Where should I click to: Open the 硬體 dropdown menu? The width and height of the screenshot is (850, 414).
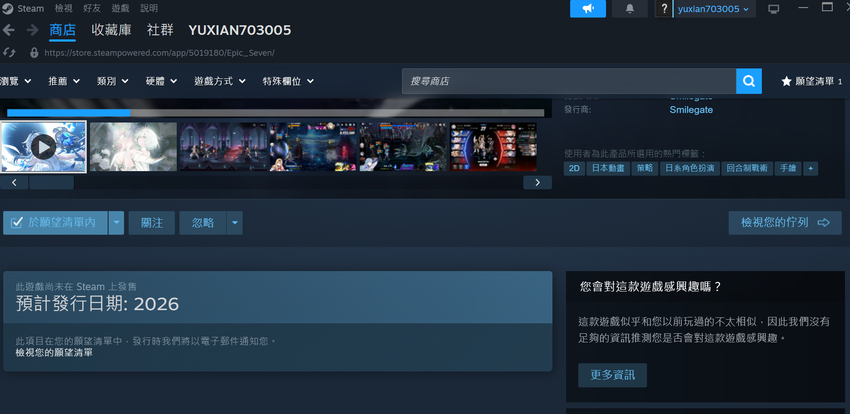[x=162, y=81]
